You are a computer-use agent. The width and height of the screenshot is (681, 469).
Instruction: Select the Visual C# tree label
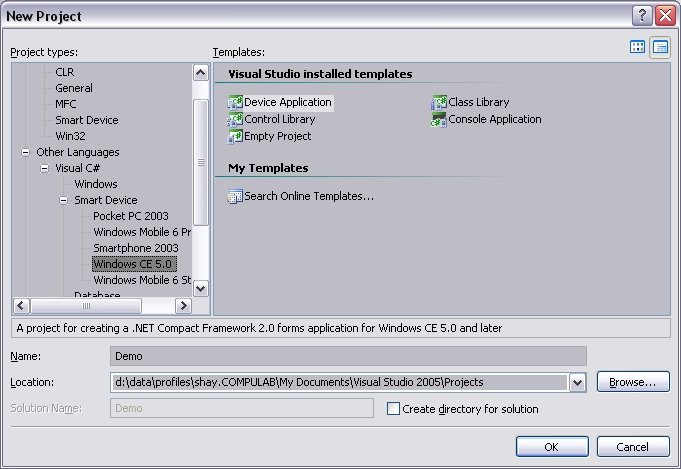point(77,168)
